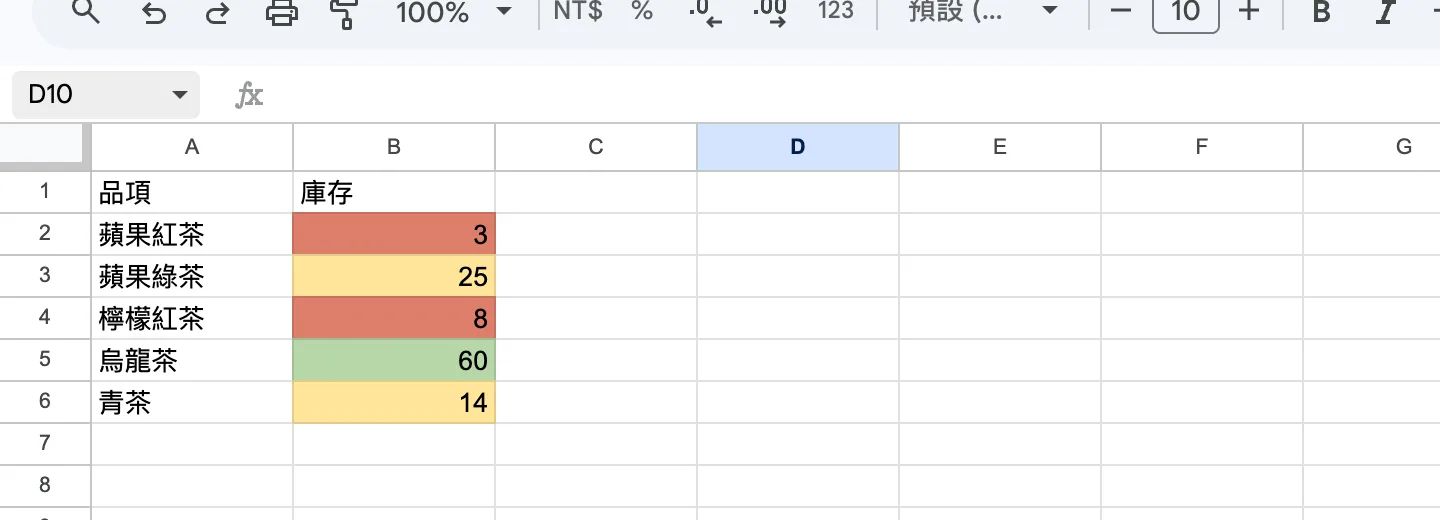1440x520 pixels.
Task: Toggle italic formatting
Action: (x=1385, y=12)
